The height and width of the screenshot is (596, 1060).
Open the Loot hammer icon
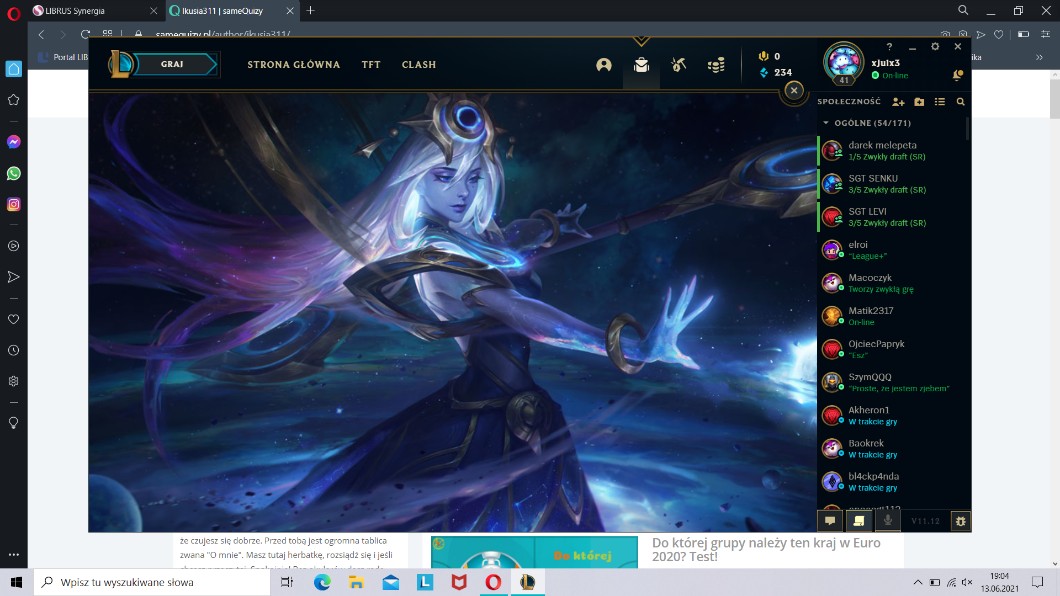(x=679, y=65)
